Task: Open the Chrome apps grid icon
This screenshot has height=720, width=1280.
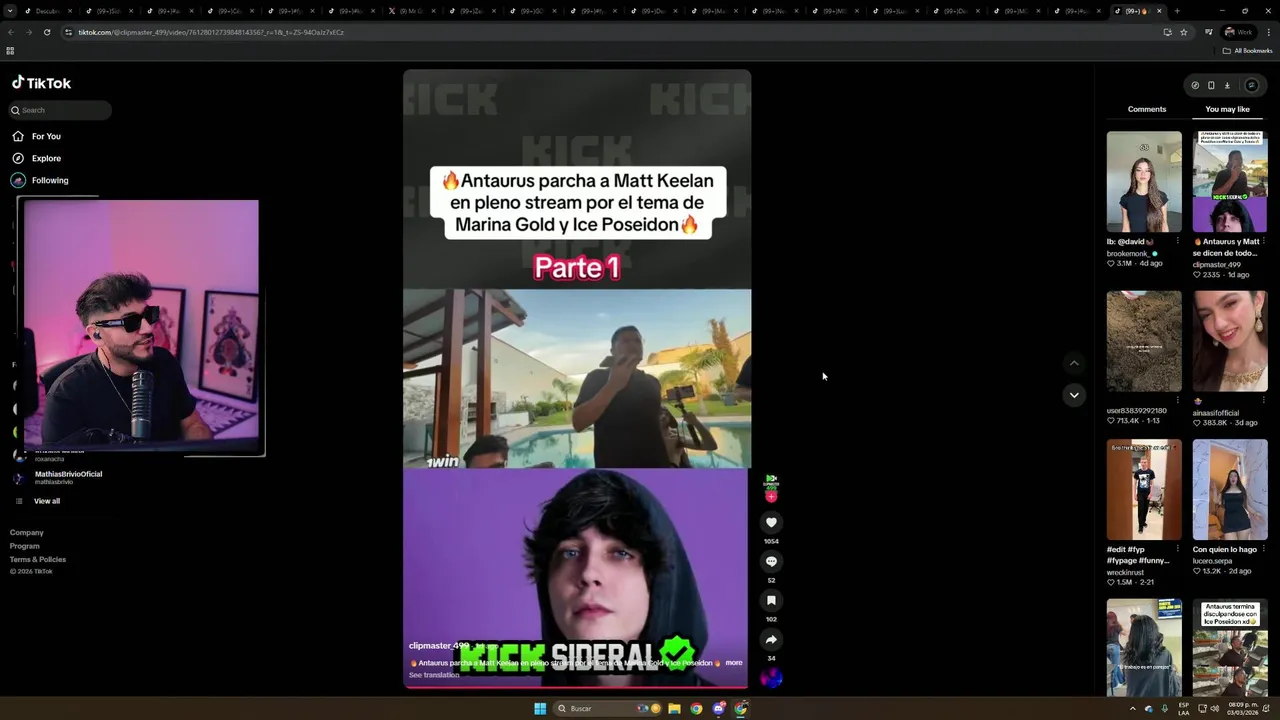Action: (10, 51)
